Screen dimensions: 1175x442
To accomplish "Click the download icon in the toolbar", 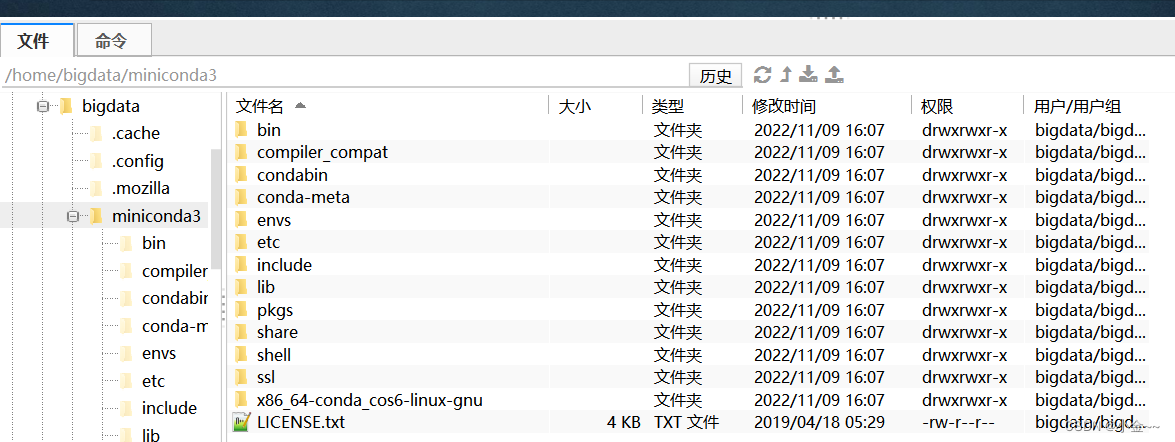I will click(x=809, y=74).
